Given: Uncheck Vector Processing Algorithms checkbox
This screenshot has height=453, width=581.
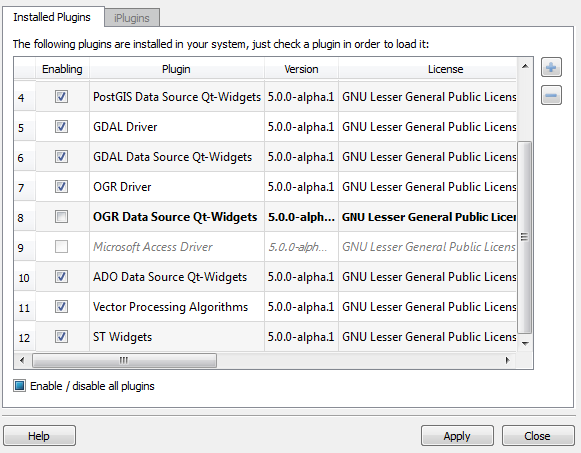Looking at the screenshot, I should click(x=62, y=306).
